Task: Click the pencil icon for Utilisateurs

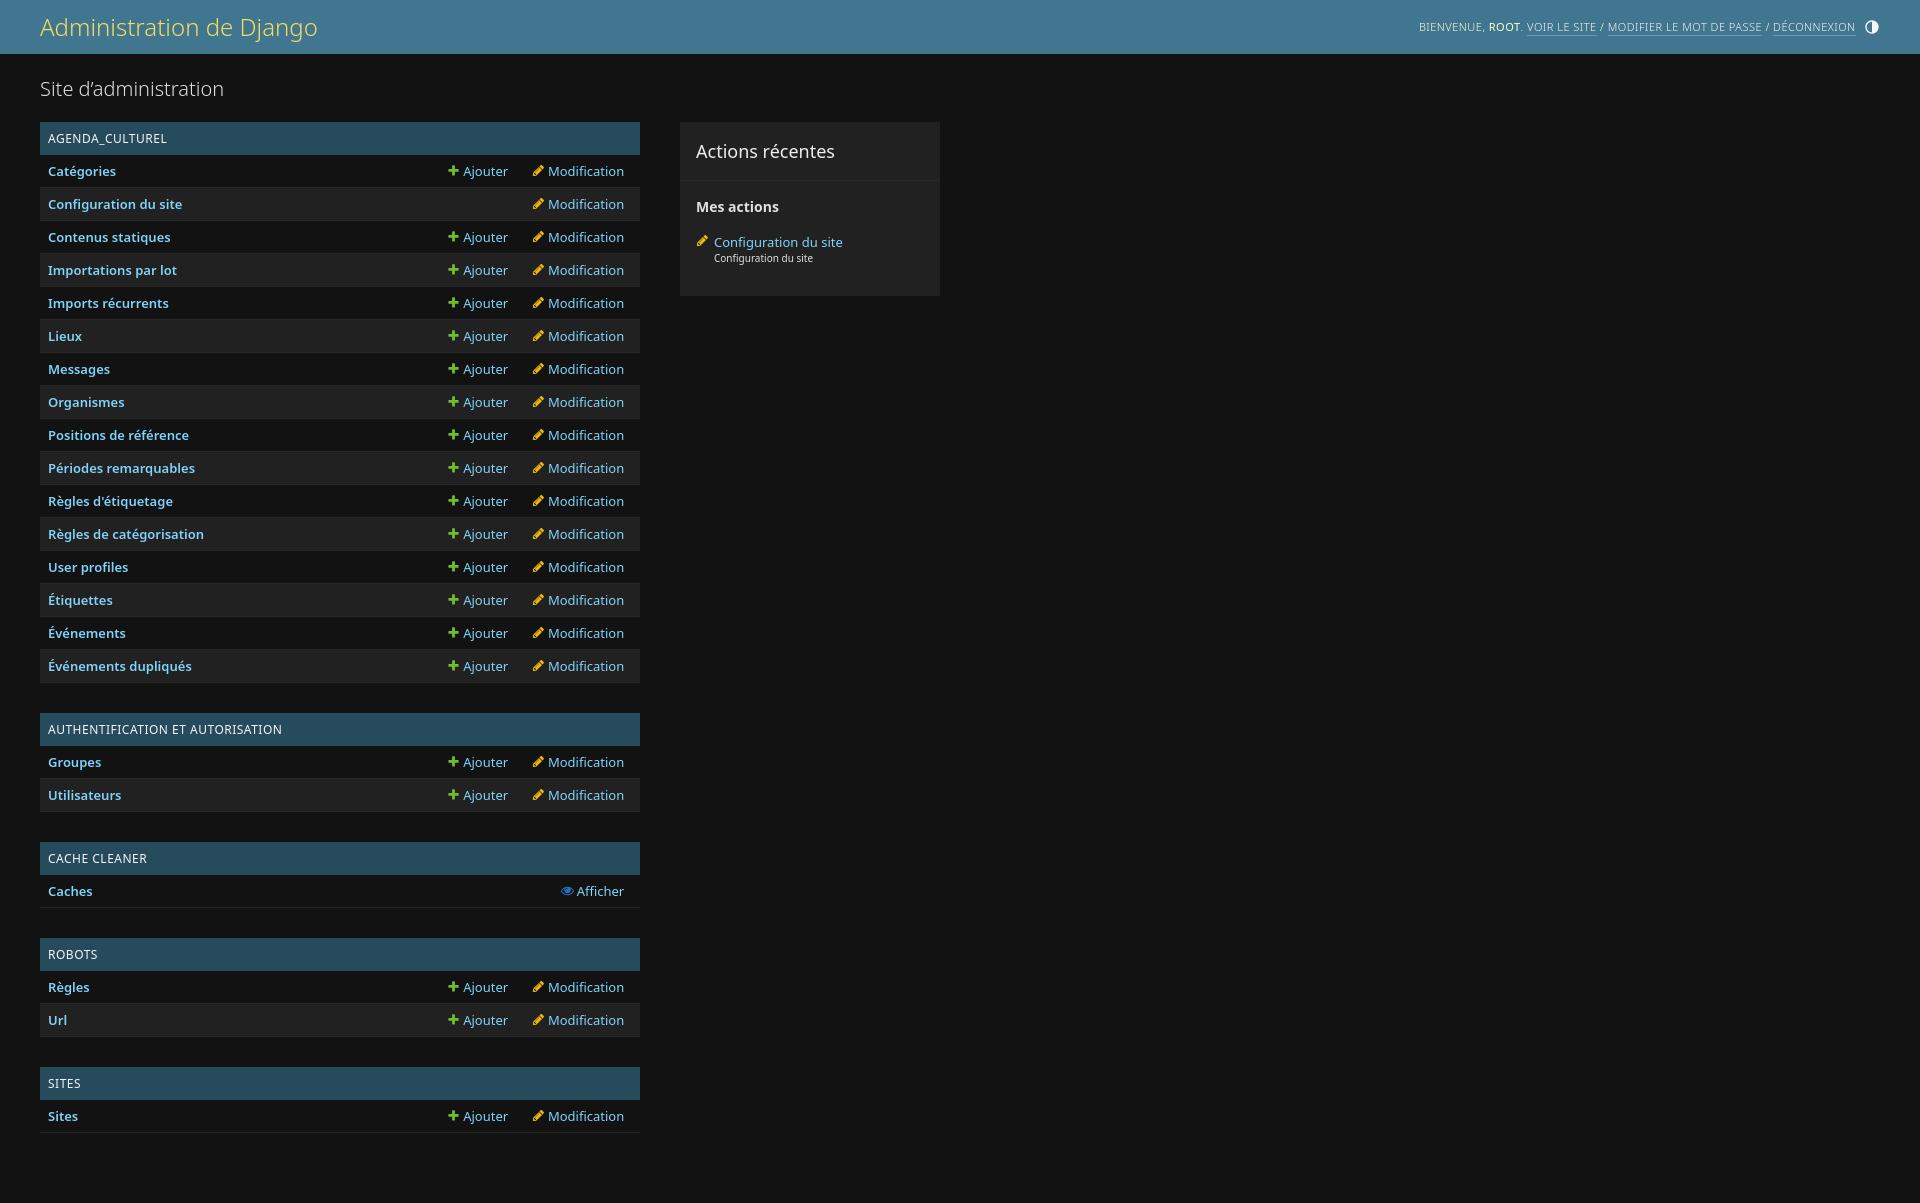Action: coord(538,795)
